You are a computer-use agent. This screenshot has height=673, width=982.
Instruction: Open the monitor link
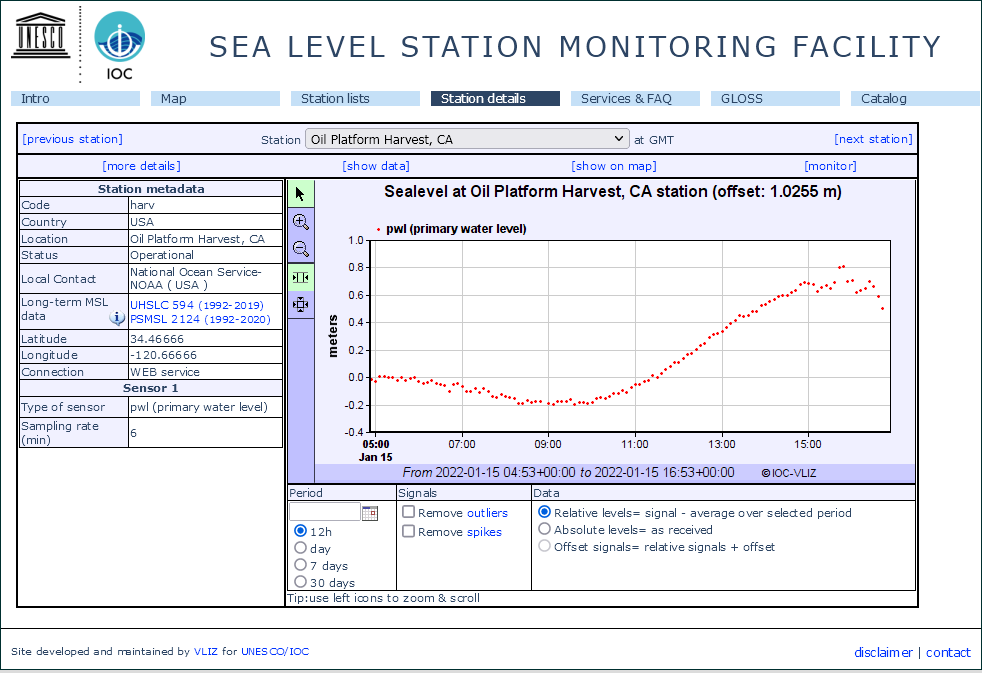(830, 166)
